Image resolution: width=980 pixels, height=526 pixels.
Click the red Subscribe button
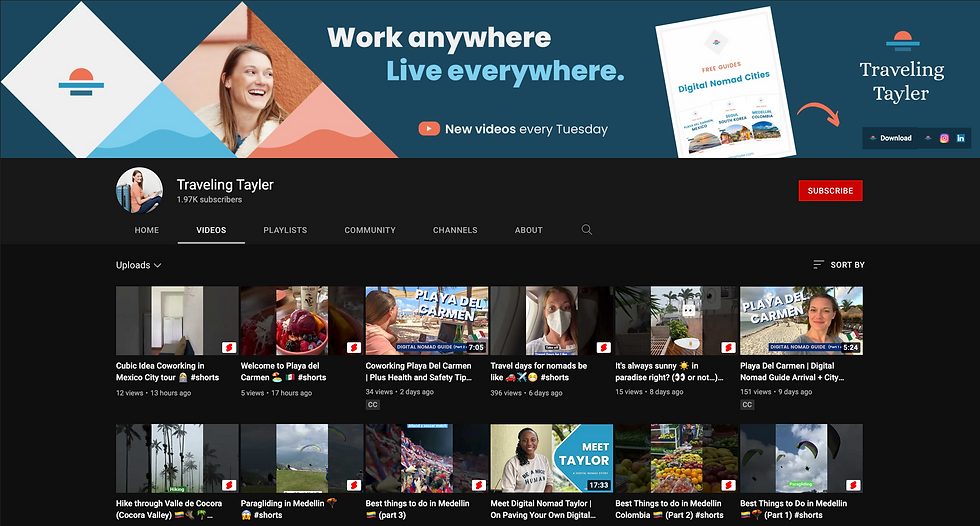click(830, 191)
